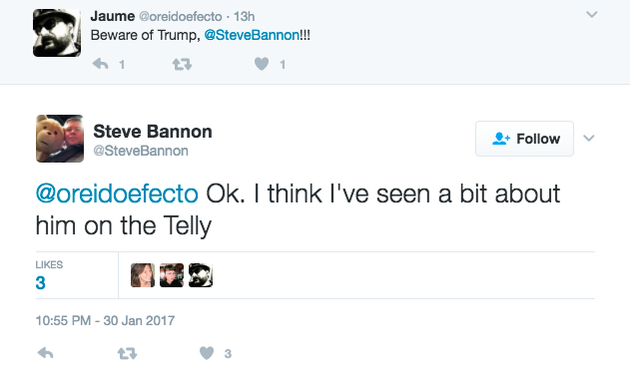
Task: Open the @oreidoefecto mention in the reply
Action: pos(117,194)
